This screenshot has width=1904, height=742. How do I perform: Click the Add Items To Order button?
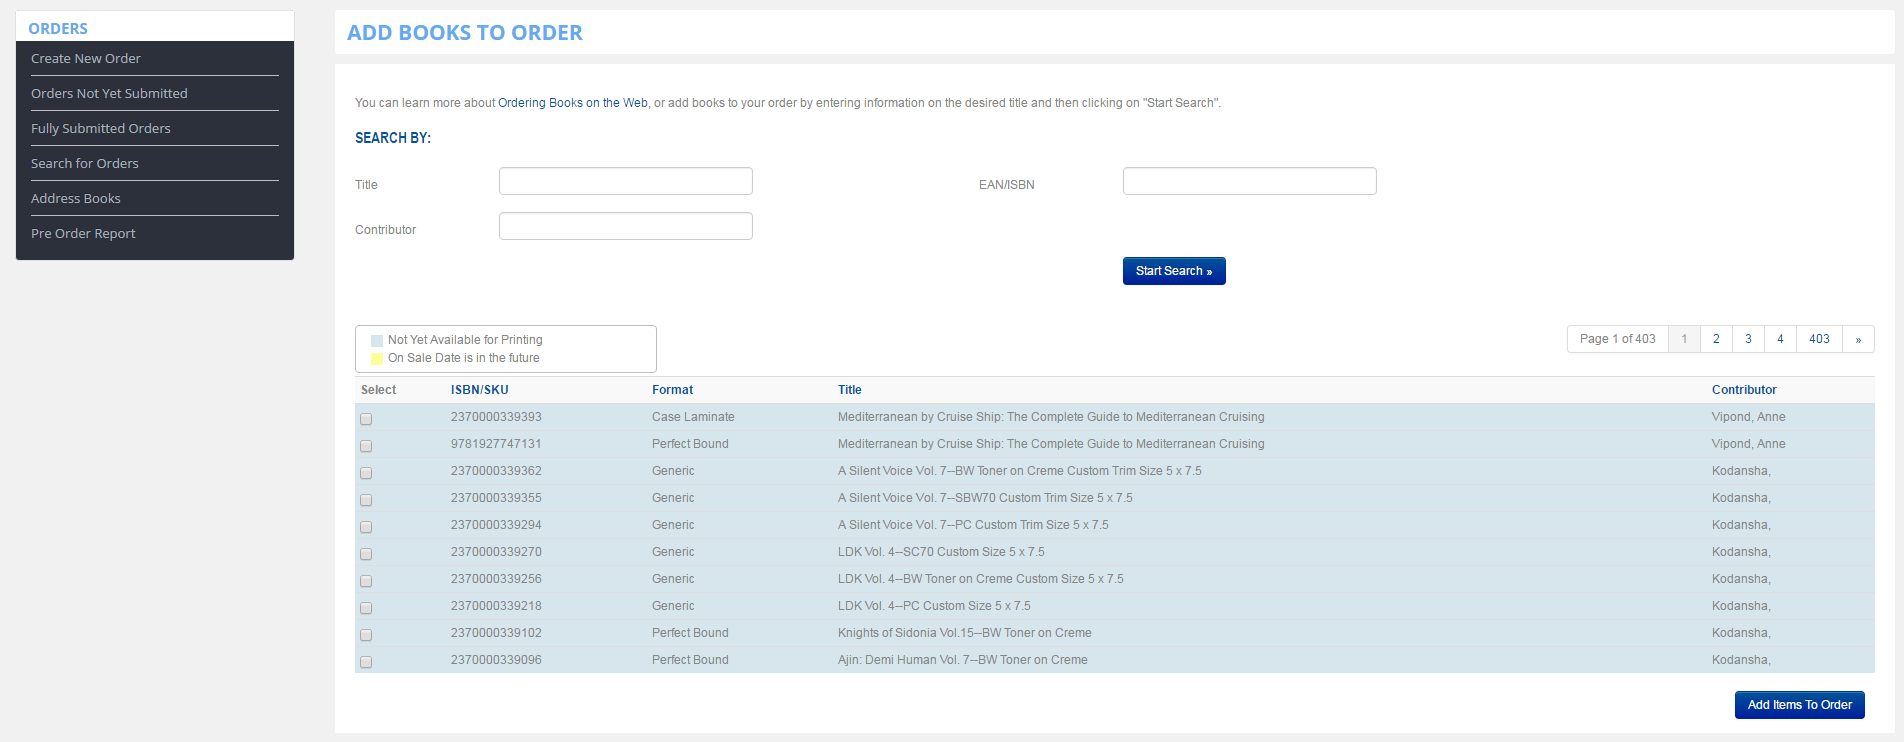click(1800, 705)
